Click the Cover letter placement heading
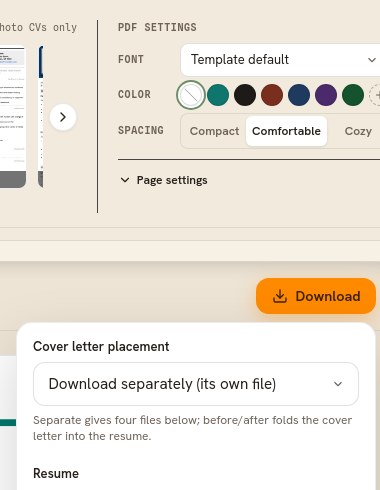The image size is (380, 490). 101,347
